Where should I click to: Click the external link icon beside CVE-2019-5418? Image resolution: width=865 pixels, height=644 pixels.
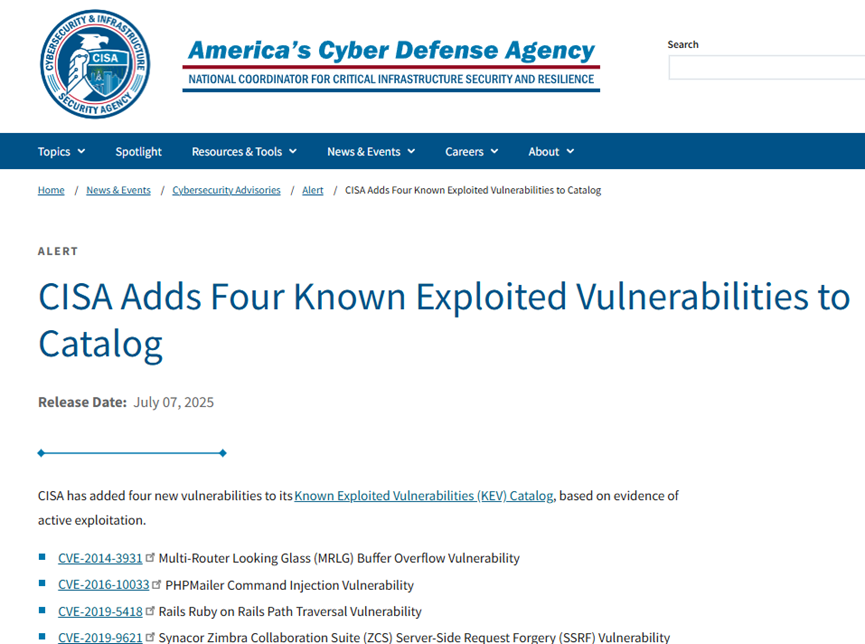tap(151, 610)
